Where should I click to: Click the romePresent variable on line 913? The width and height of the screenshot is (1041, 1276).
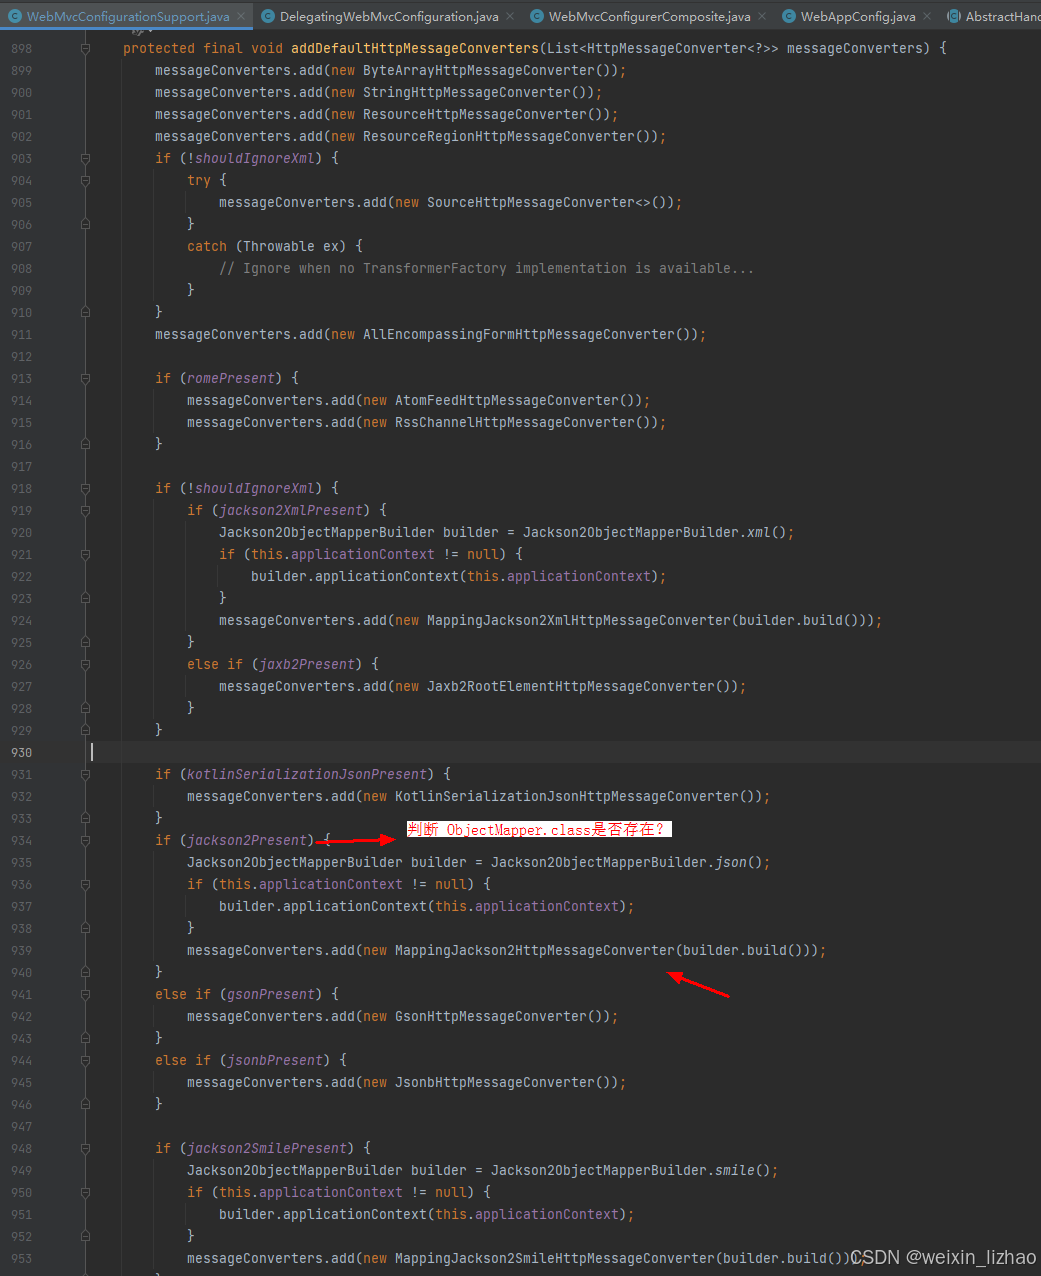coord(231,378)
